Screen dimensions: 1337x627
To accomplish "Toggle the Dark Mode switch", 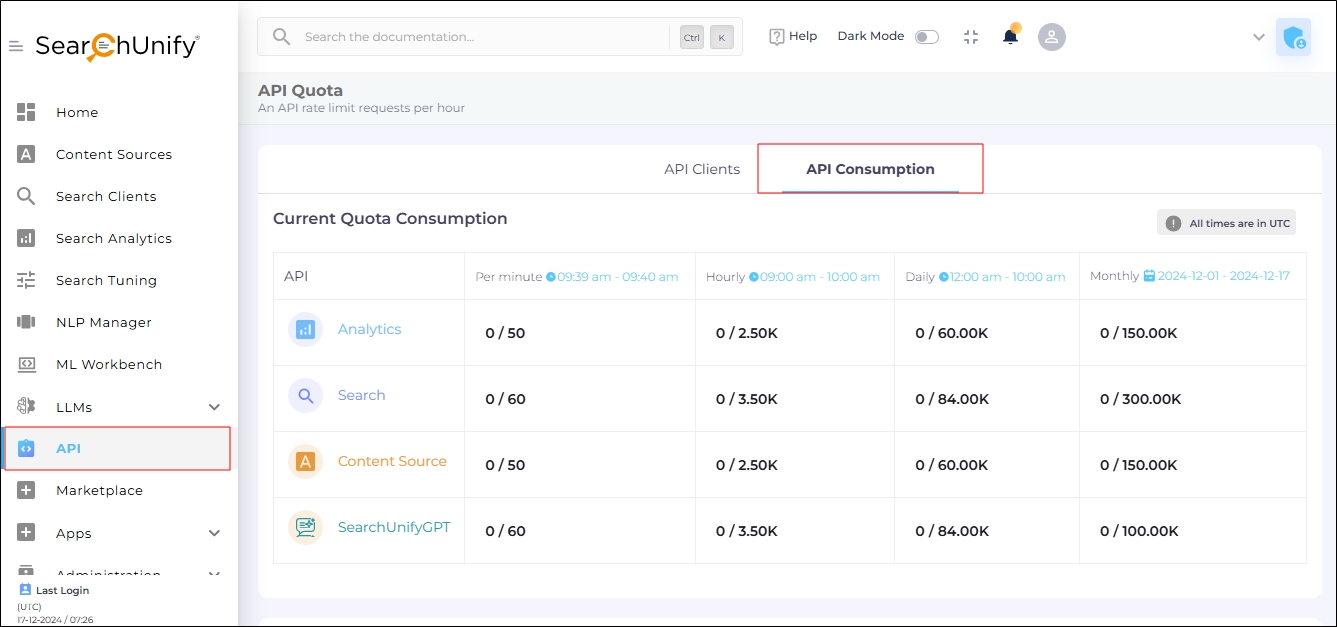I will point(927,37).
